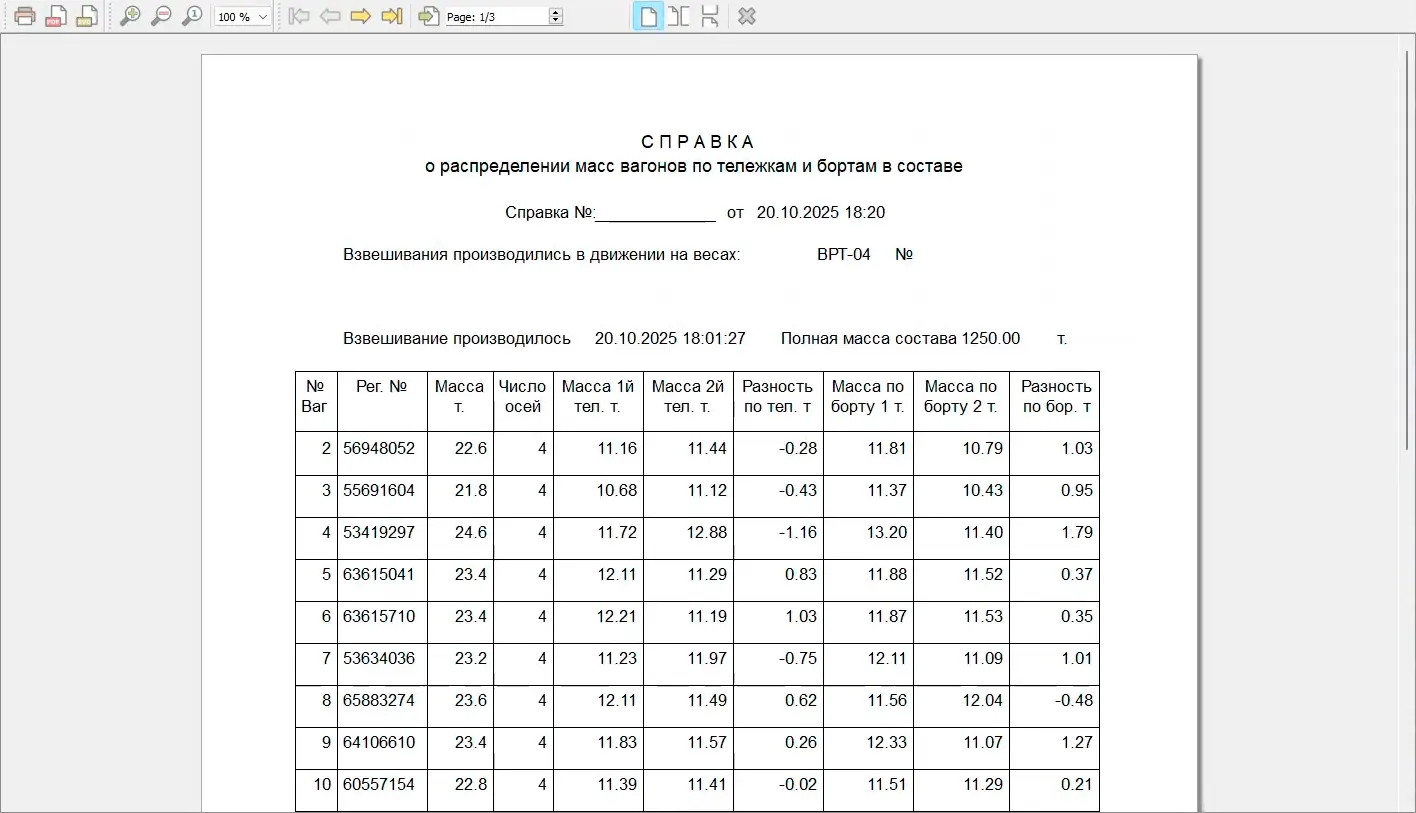The width and height of the screenshot is (1416, 813).
Task: Zoom in on the preview
Action: (x=129, y=15)
